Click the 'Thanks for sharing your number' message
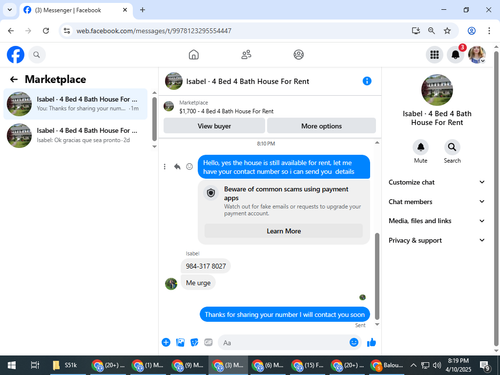 pyautogui.click(x=285, y=314)
